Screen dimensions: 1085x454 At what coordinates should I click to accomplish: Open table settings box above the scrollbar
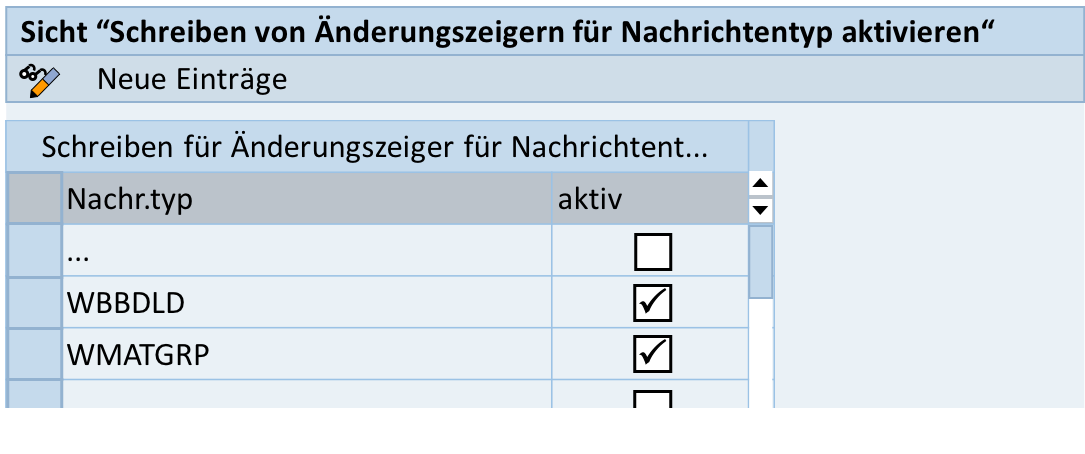(761, 146)
